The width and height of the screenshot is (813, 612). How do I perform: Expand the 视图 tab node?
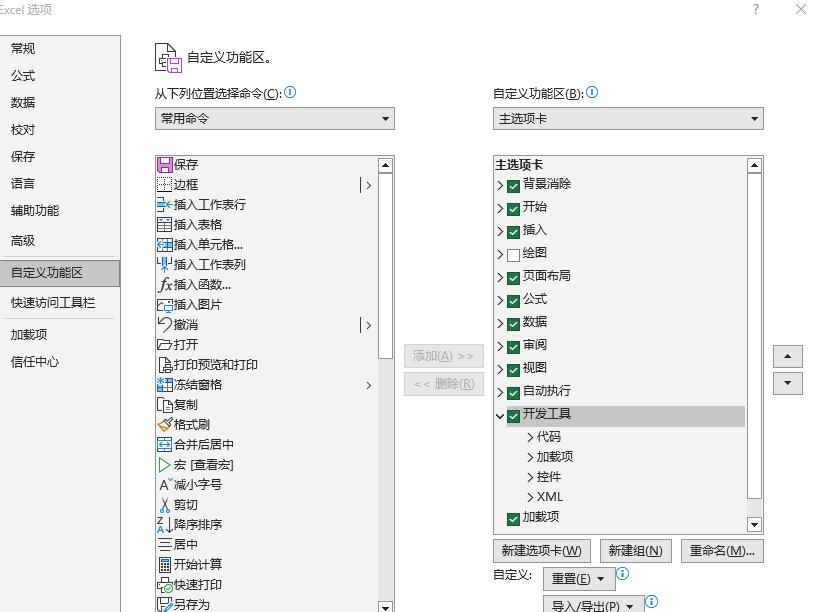coord(500,370)
